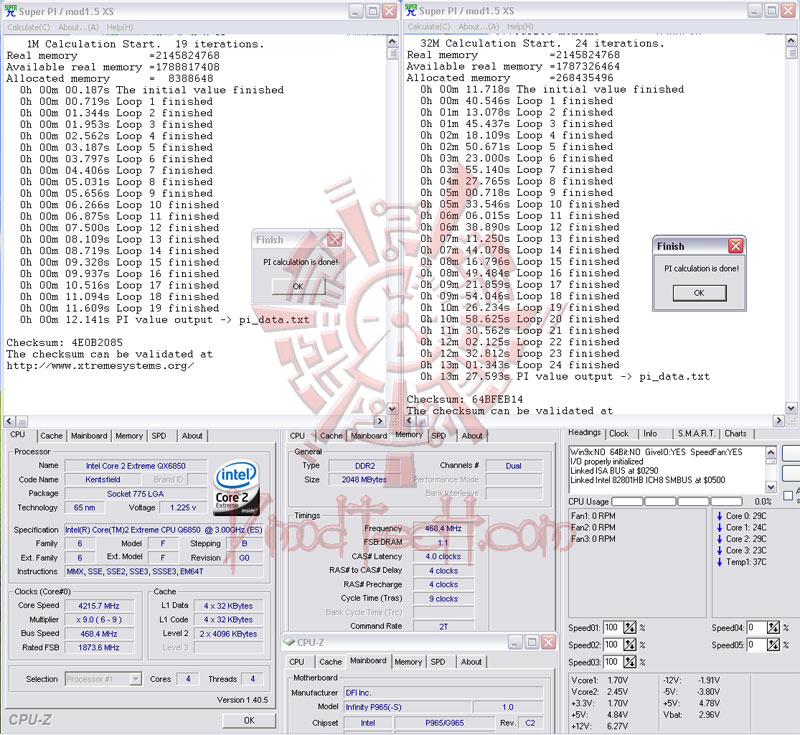Open Help(H) menu in right Super PI window
The height and width of the screenshot is (735, 800).
[520, 27]
